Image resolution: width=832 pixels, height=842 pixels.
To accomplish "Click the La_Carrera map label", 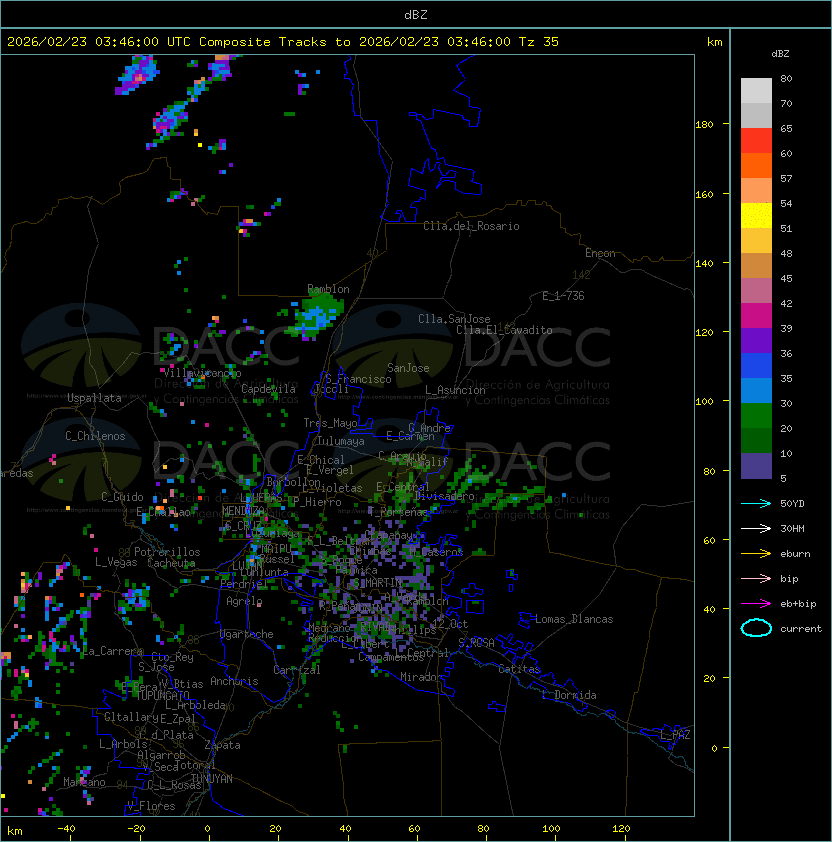I will coord(113,651).
